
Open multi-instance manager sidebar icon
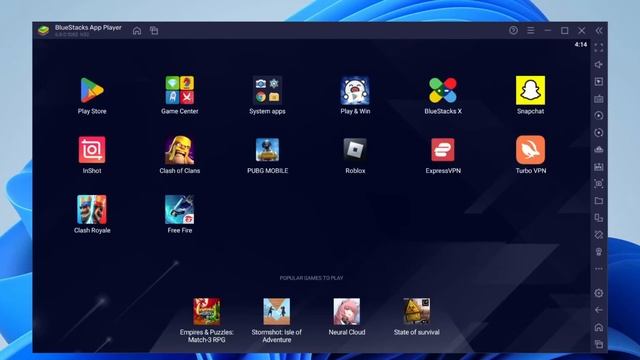click(599, 218)
